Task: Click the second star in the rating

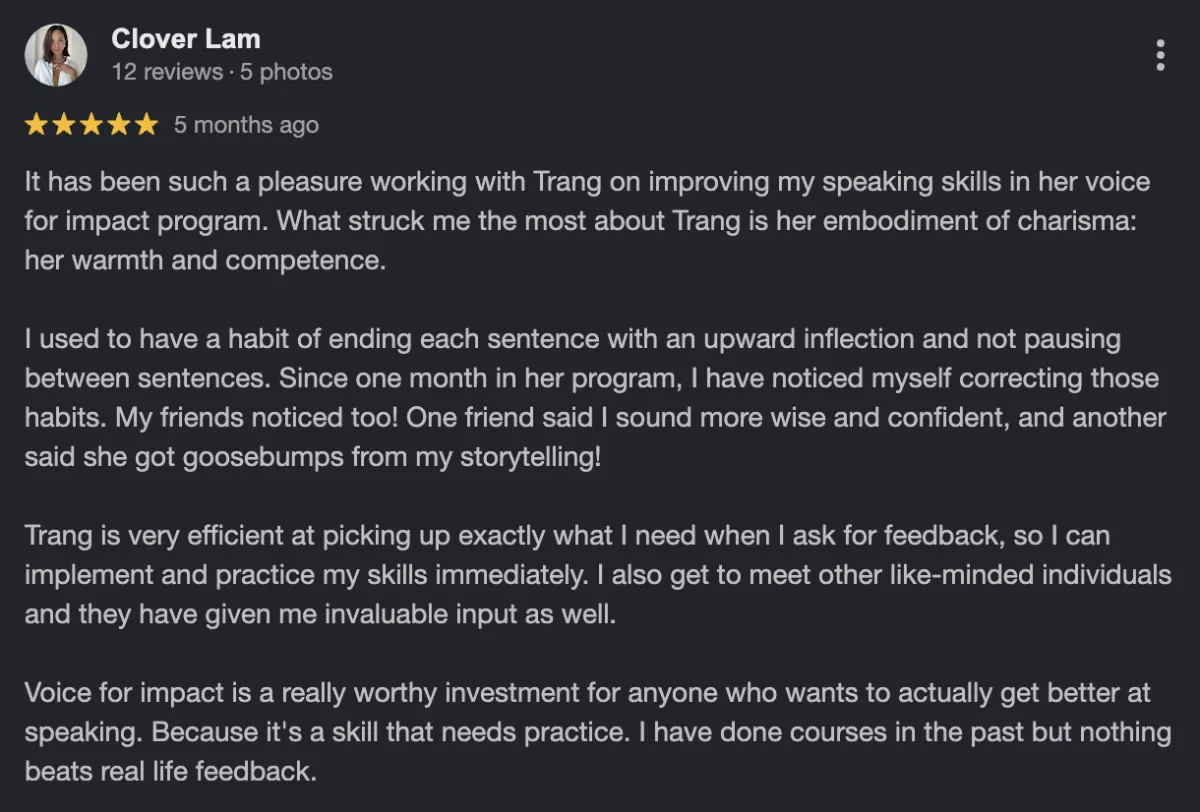Action: (x=64, y=125)
